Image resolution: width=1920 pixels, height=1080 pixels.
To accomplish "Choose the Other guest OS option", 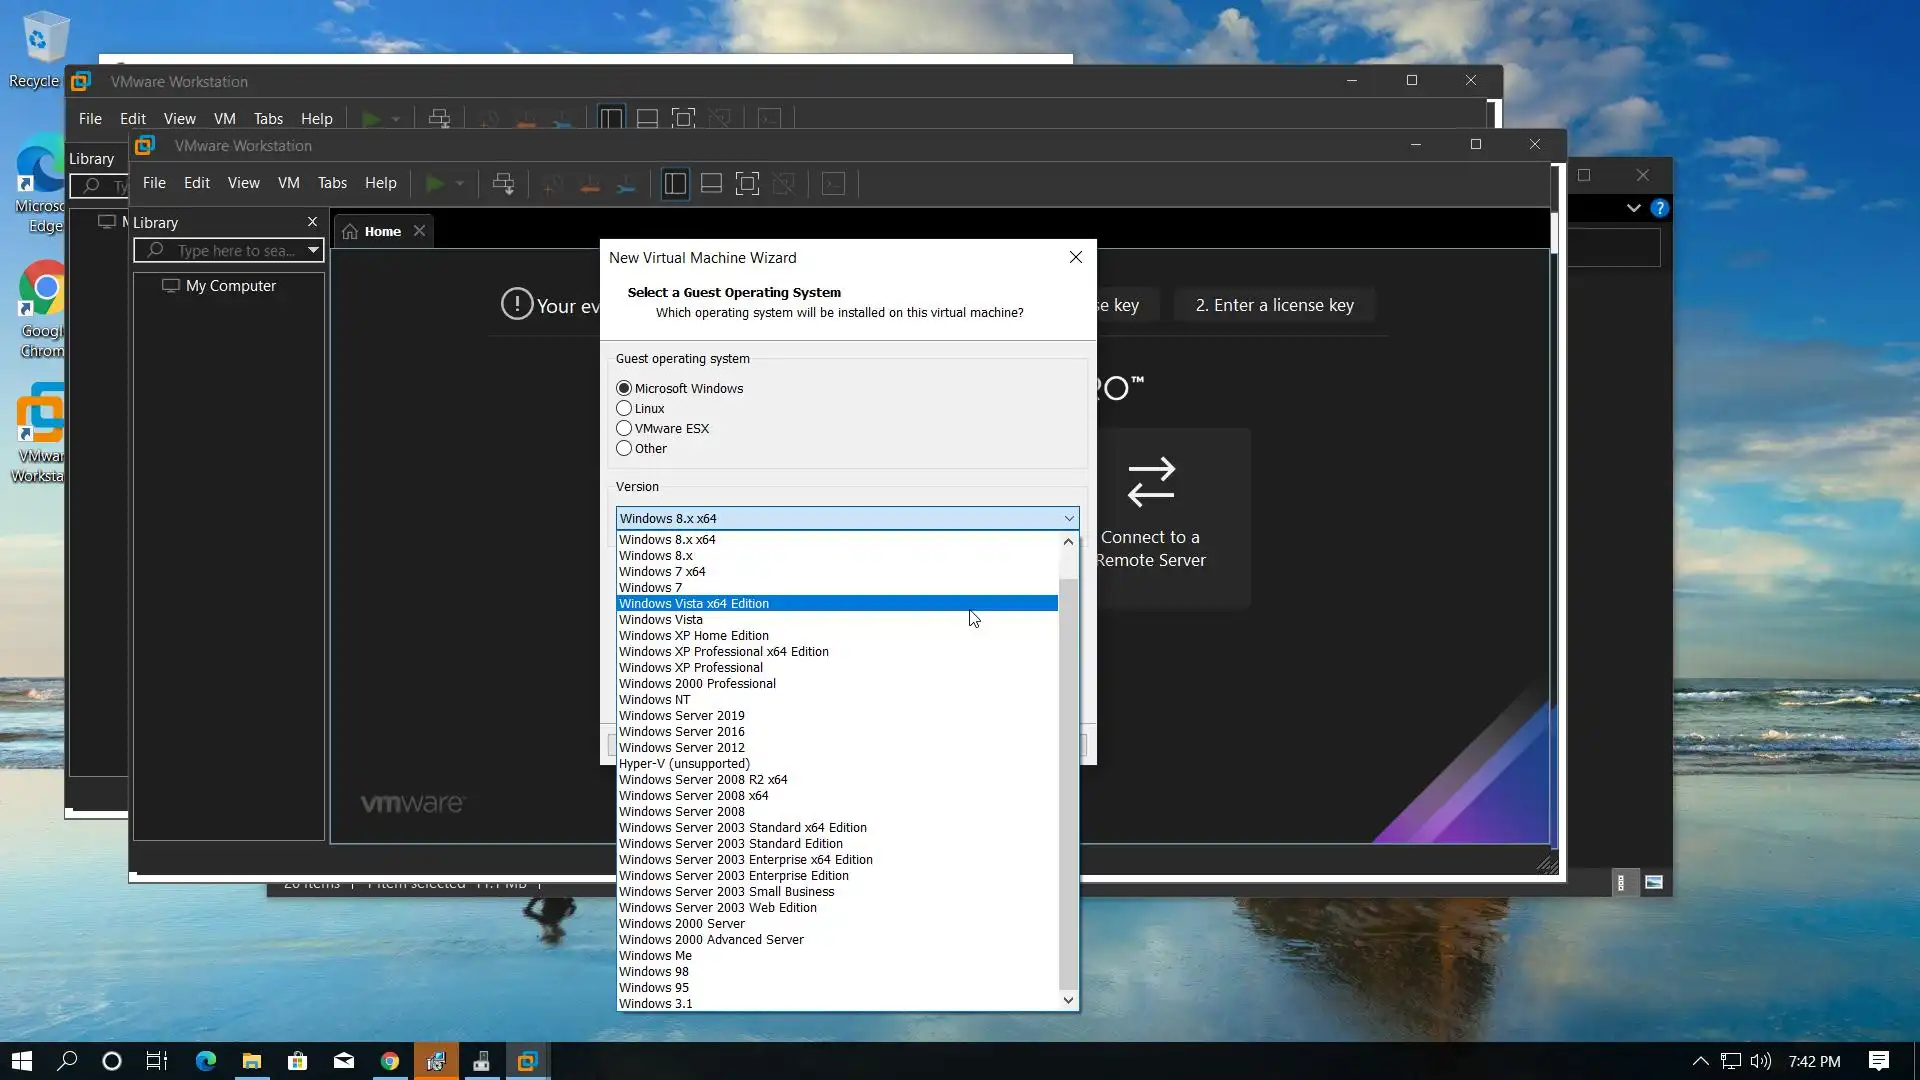I will pos(624,449).
